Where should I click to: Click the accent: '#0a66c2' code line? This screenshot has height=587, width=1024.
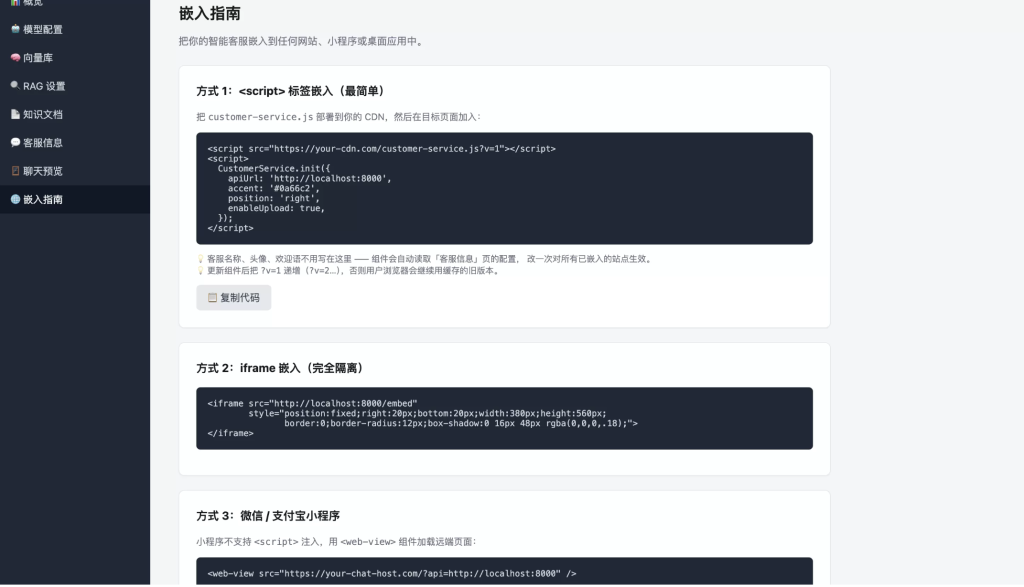274,189
